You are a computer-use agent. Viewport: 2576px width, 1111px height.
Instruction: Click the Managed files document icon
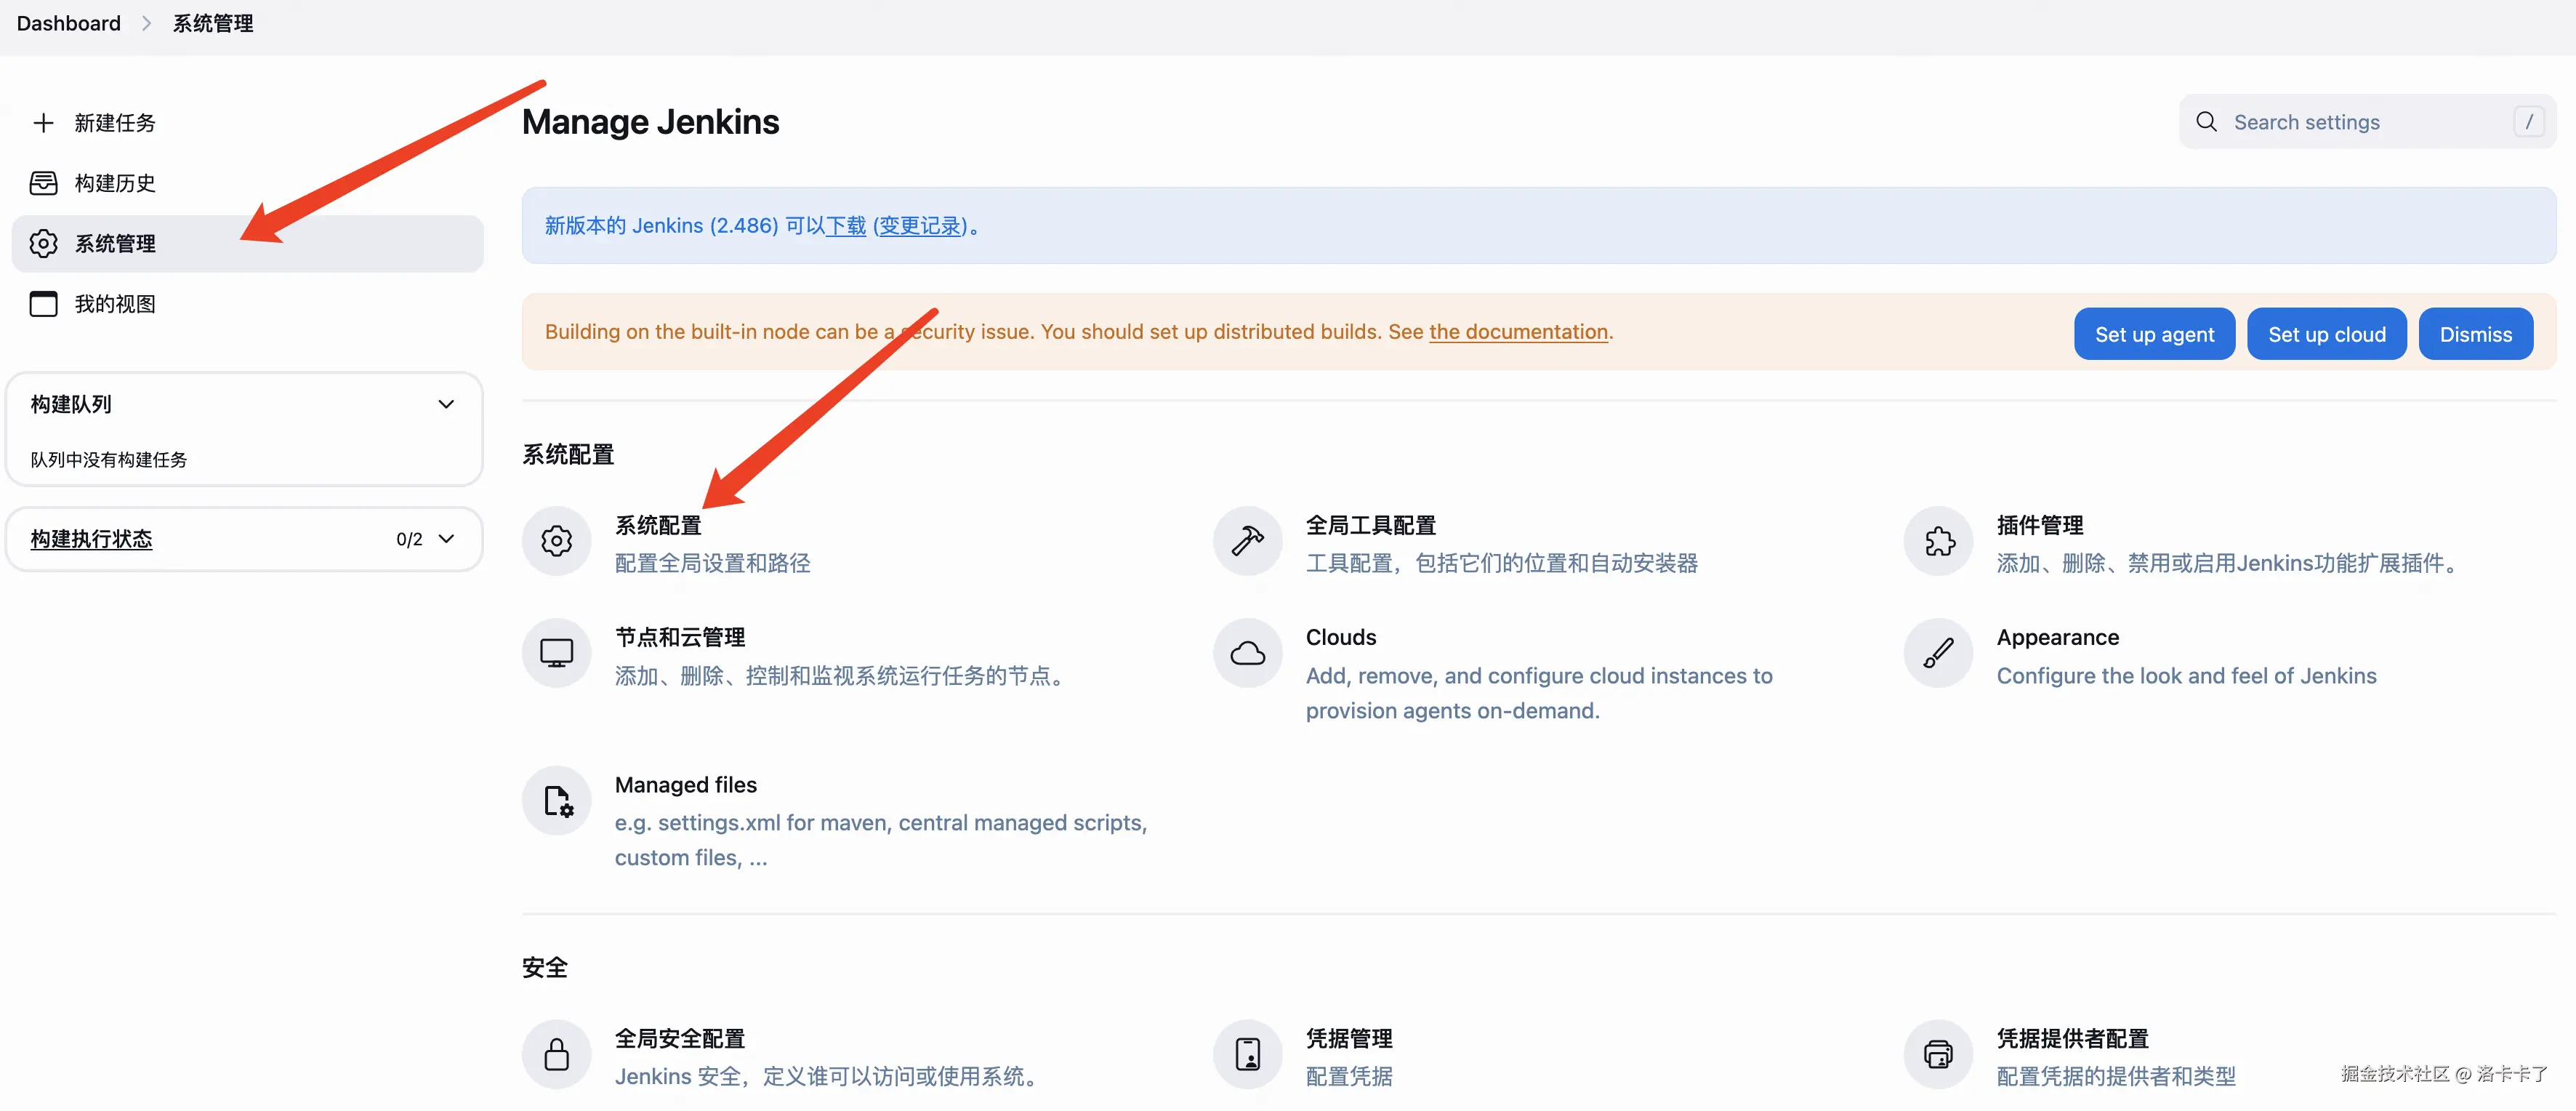[x=556, y=801]
